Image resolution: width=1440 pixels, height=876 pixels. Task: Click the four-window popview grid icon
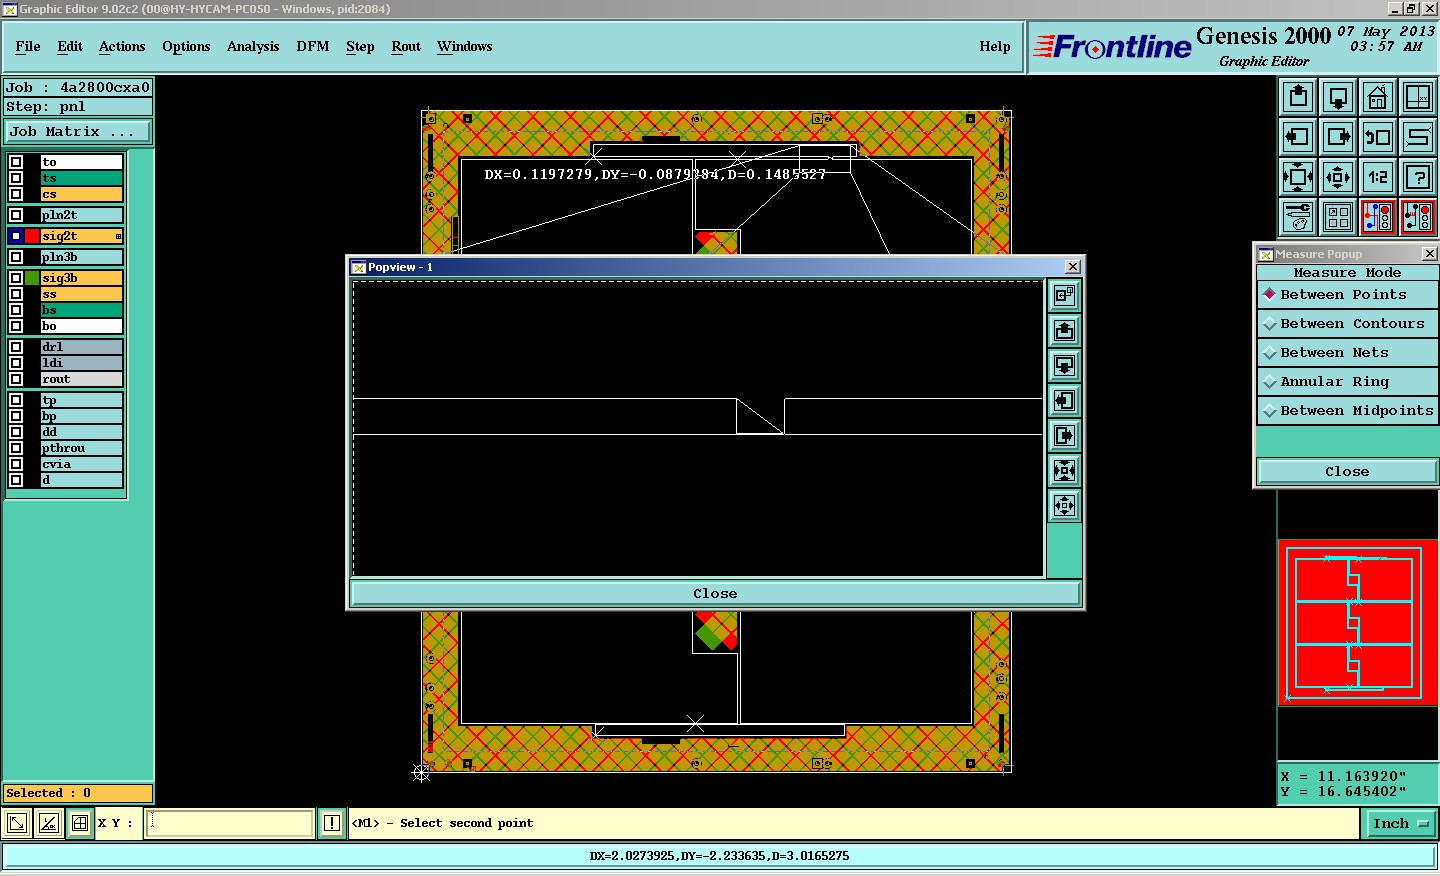pyautogui.click(x=1338, y=216)
